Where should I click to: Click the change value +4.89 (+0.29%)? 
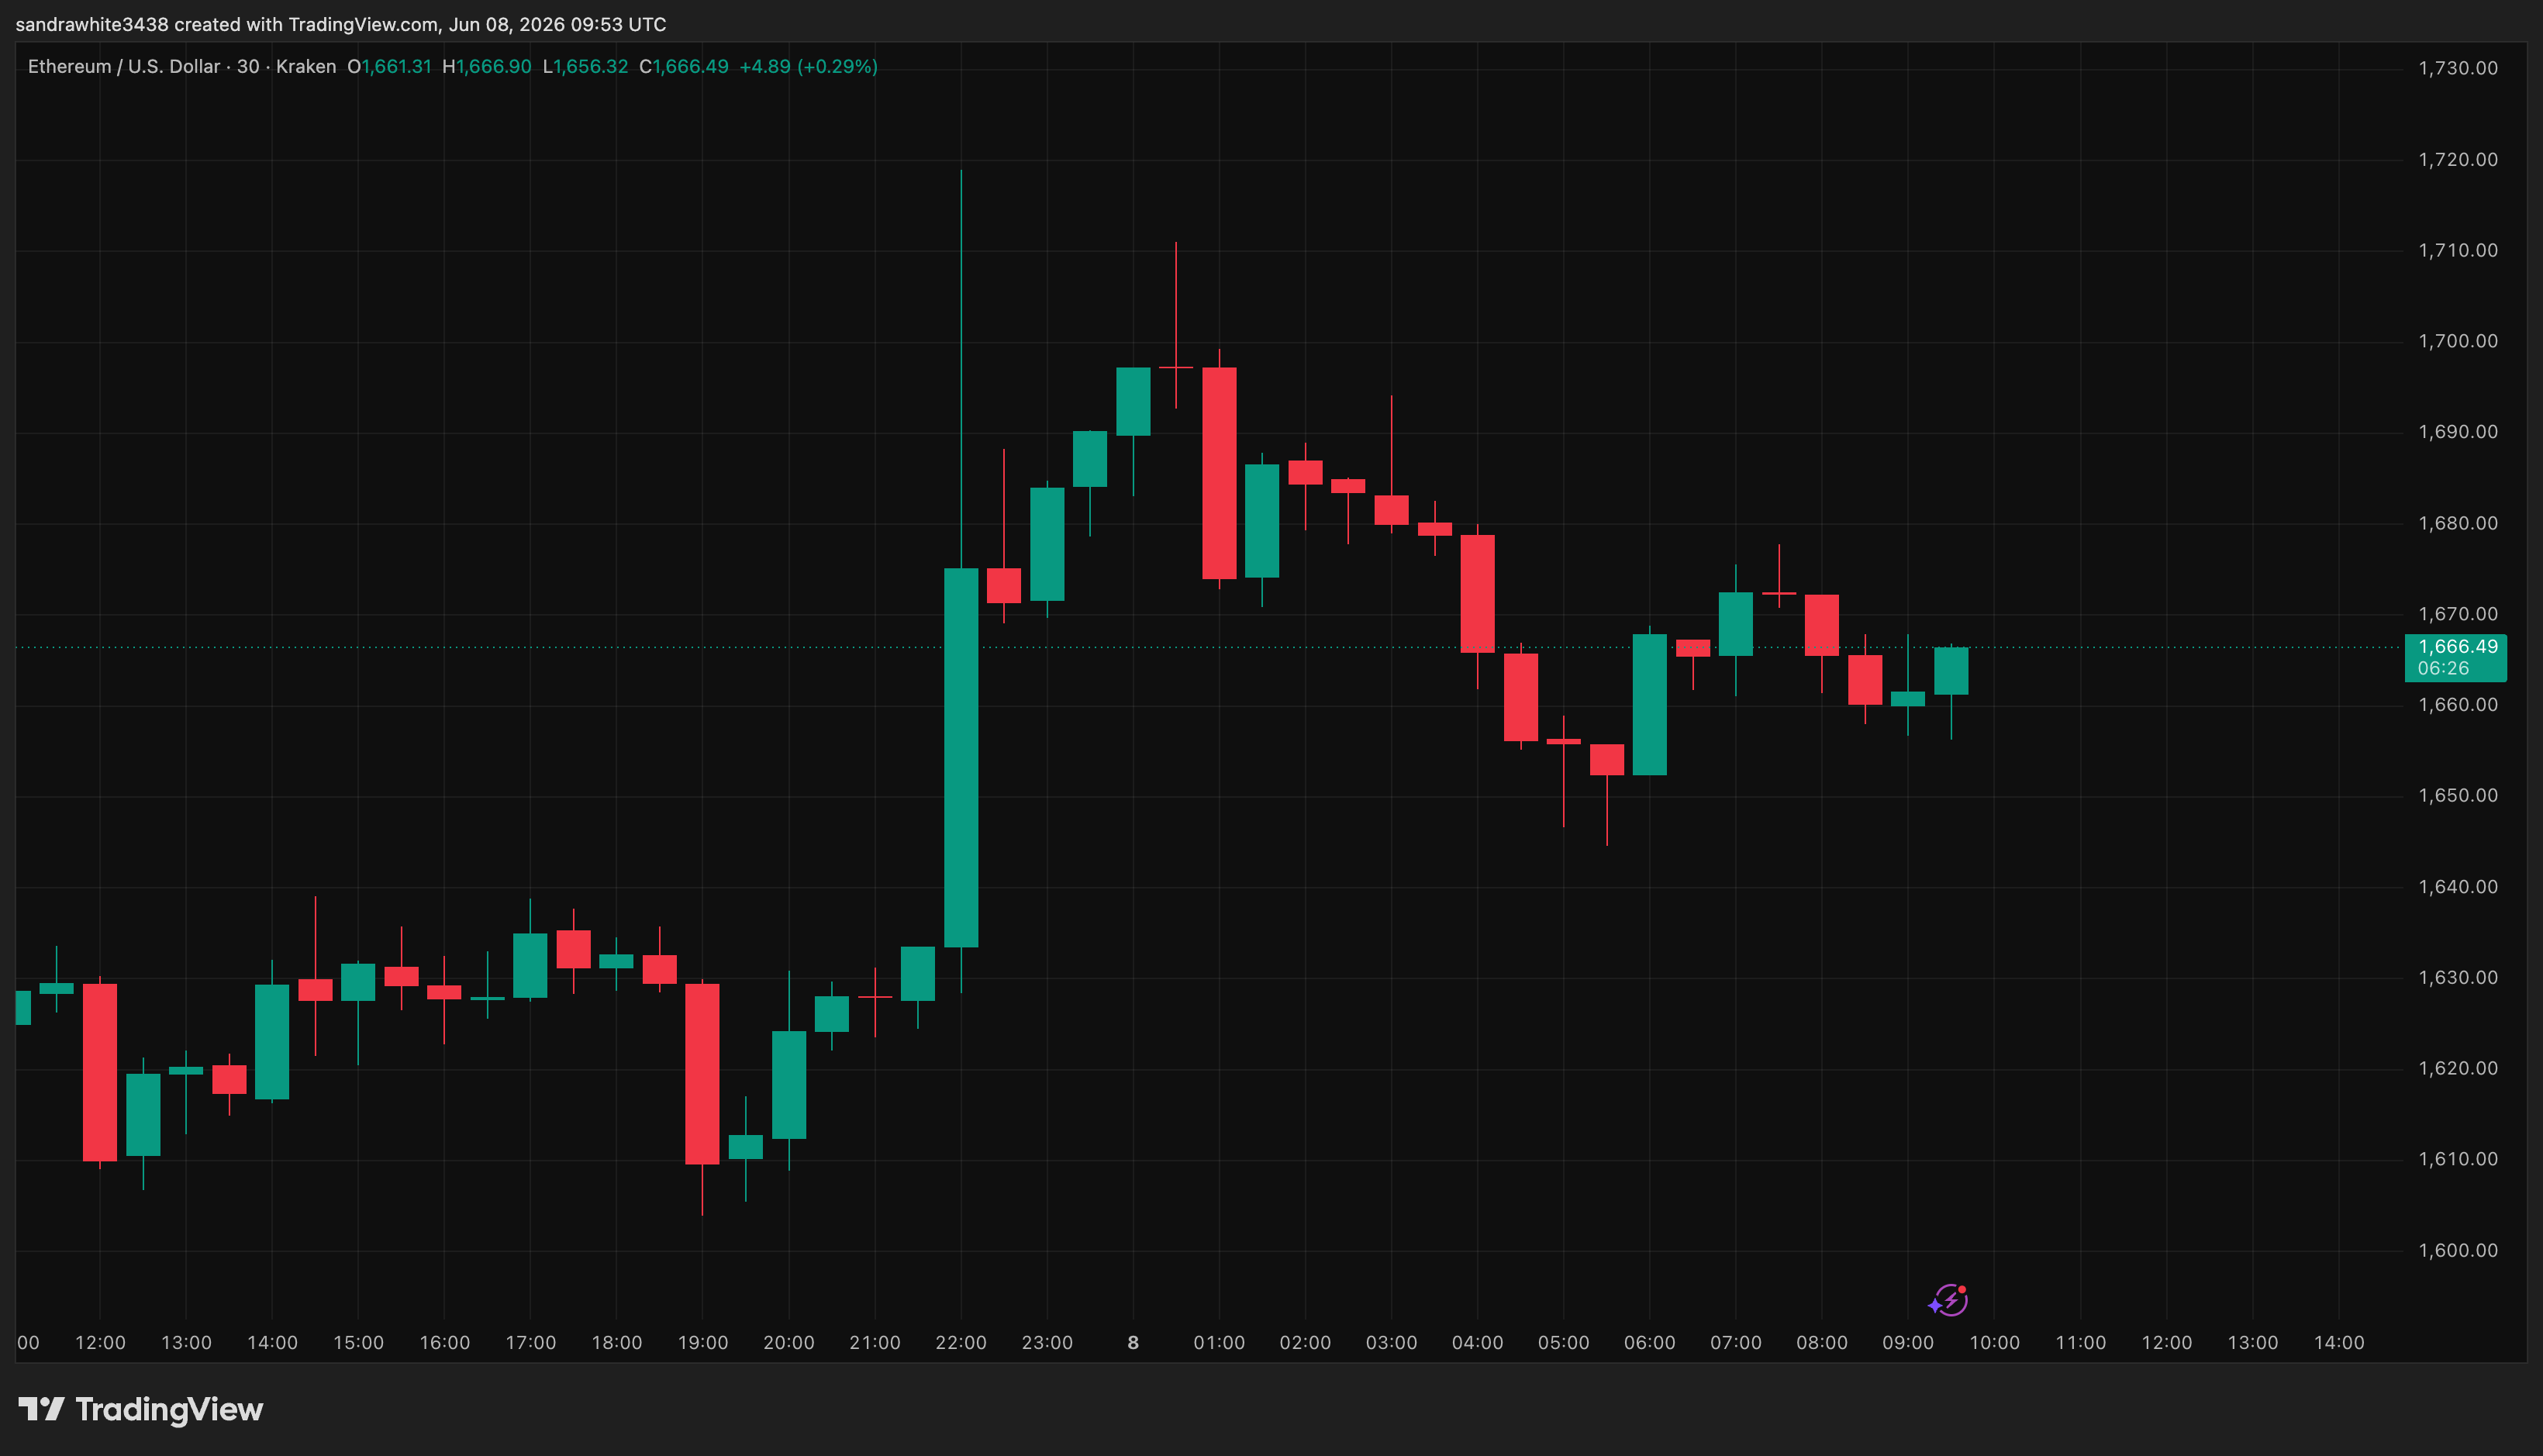[x=808, y=66]
